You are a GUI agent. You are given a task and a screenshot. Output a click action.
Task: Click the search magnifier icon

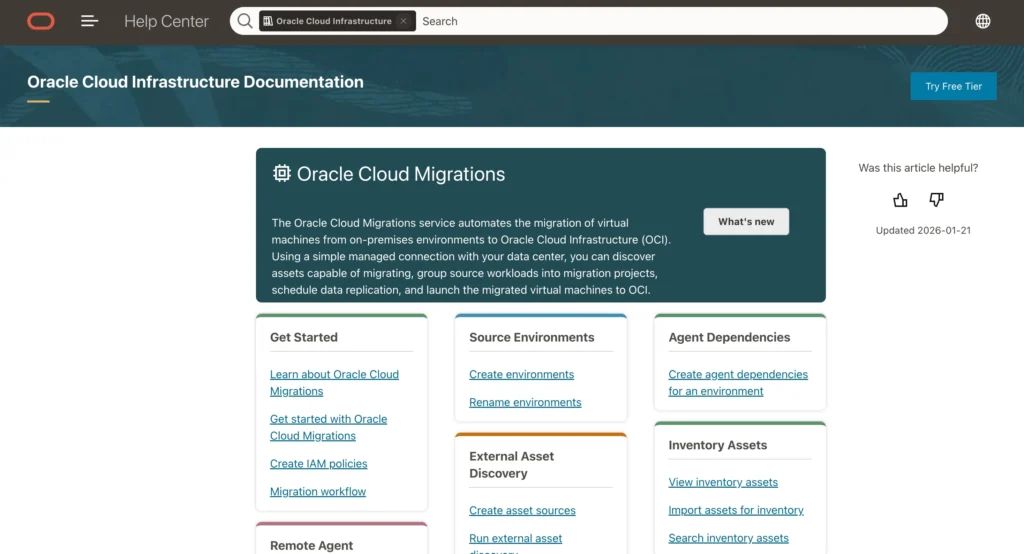tap(245, 22)
